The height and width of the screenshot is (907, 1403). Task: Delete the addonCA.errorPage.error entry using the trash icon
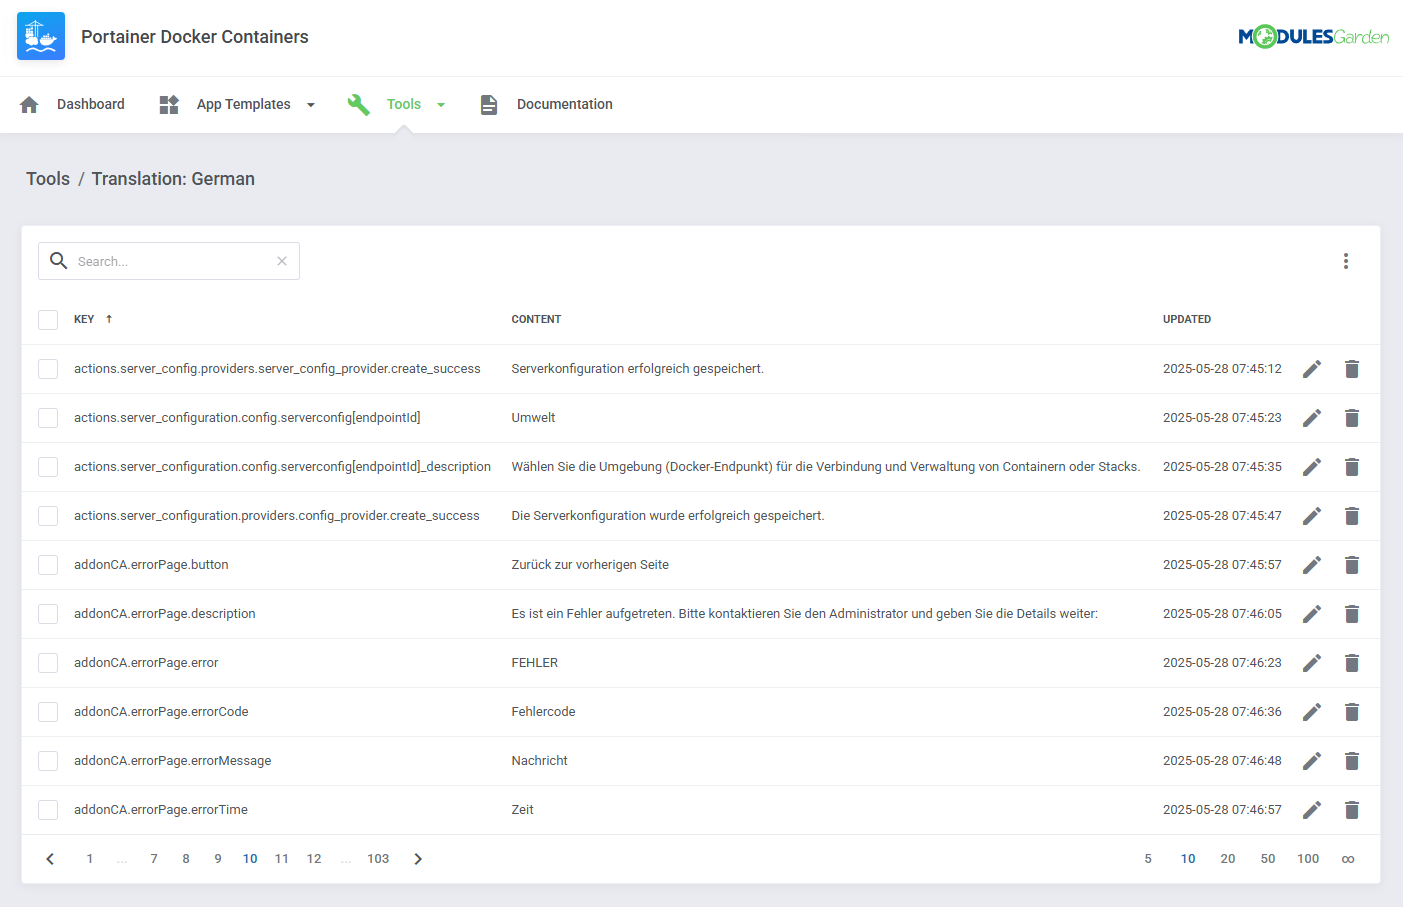pos(1352,662)
